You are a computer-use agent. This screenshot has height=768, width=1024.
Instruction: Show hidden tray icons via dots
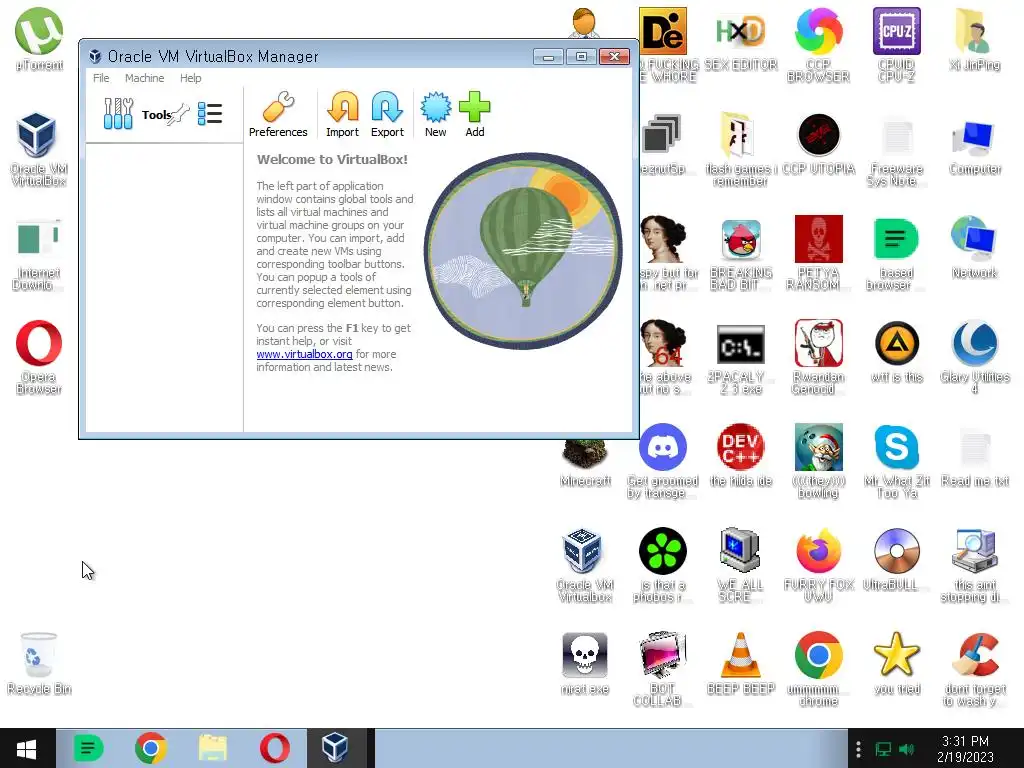click(x=858, y=749)
